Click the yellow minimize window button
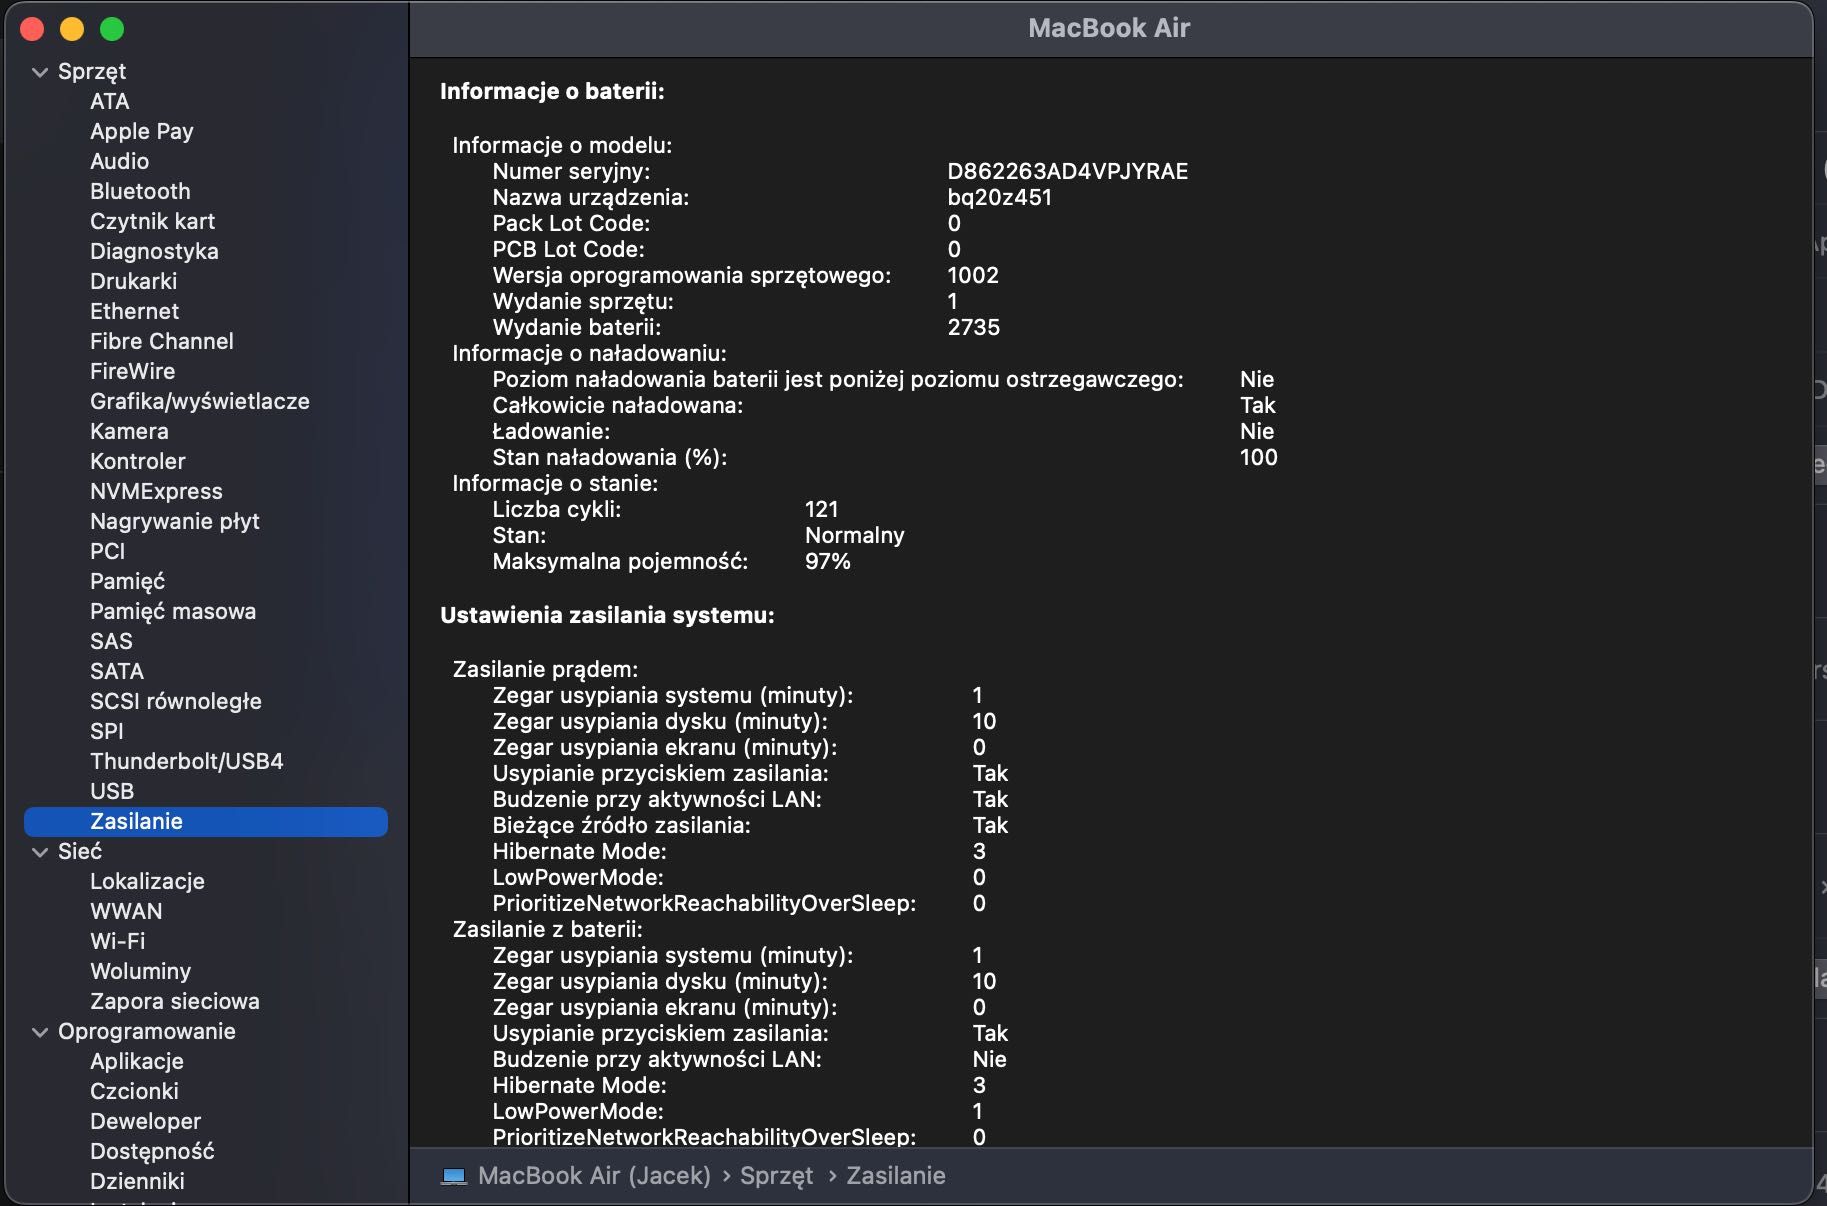 tap(72, 29)
